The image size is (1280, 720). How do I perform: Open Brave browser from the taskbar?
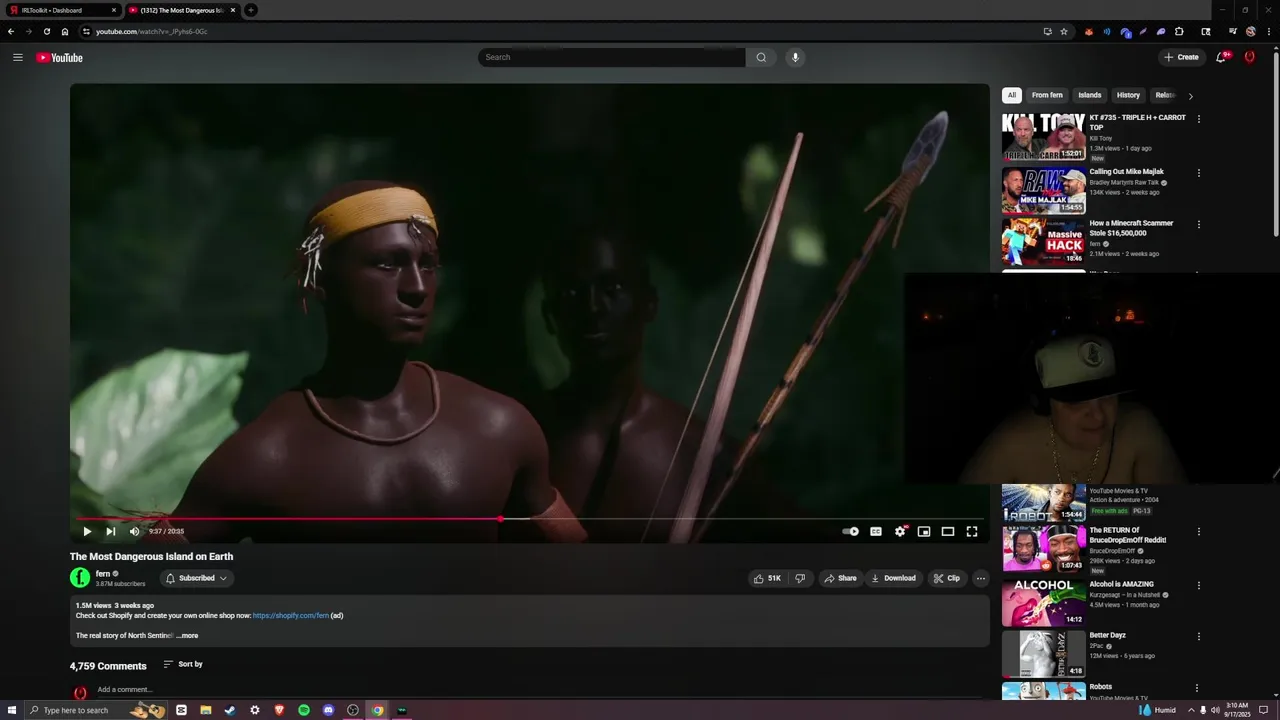(x=279, y=710)
